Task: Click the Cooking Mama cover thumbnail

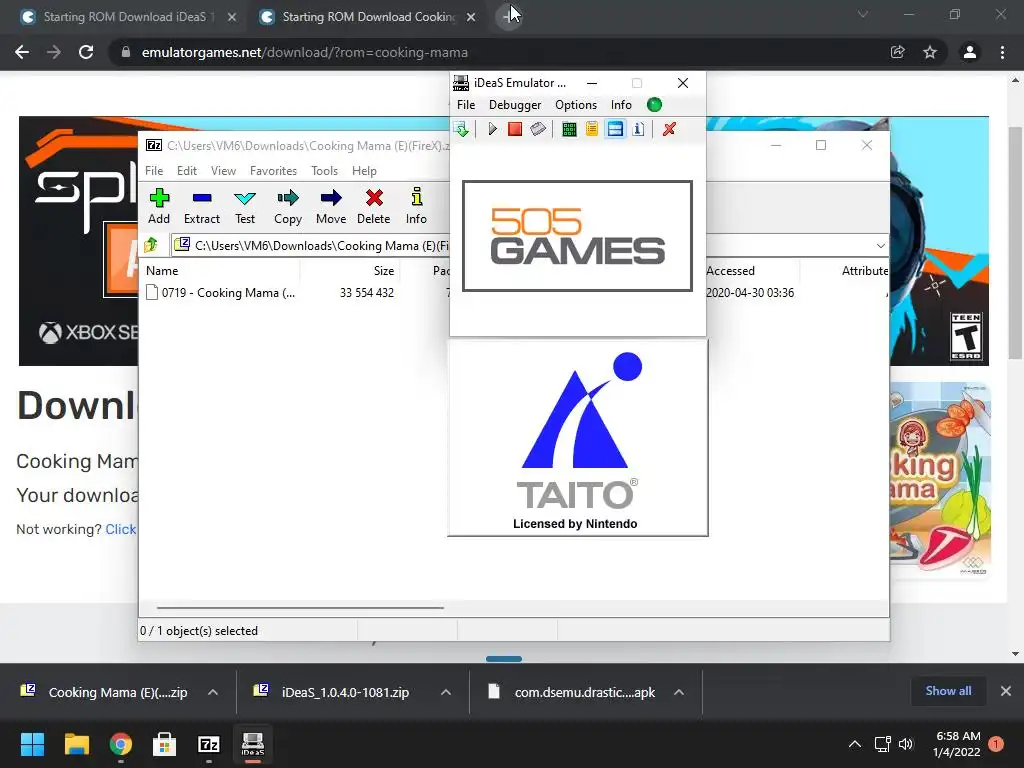Action: point(940,481)
